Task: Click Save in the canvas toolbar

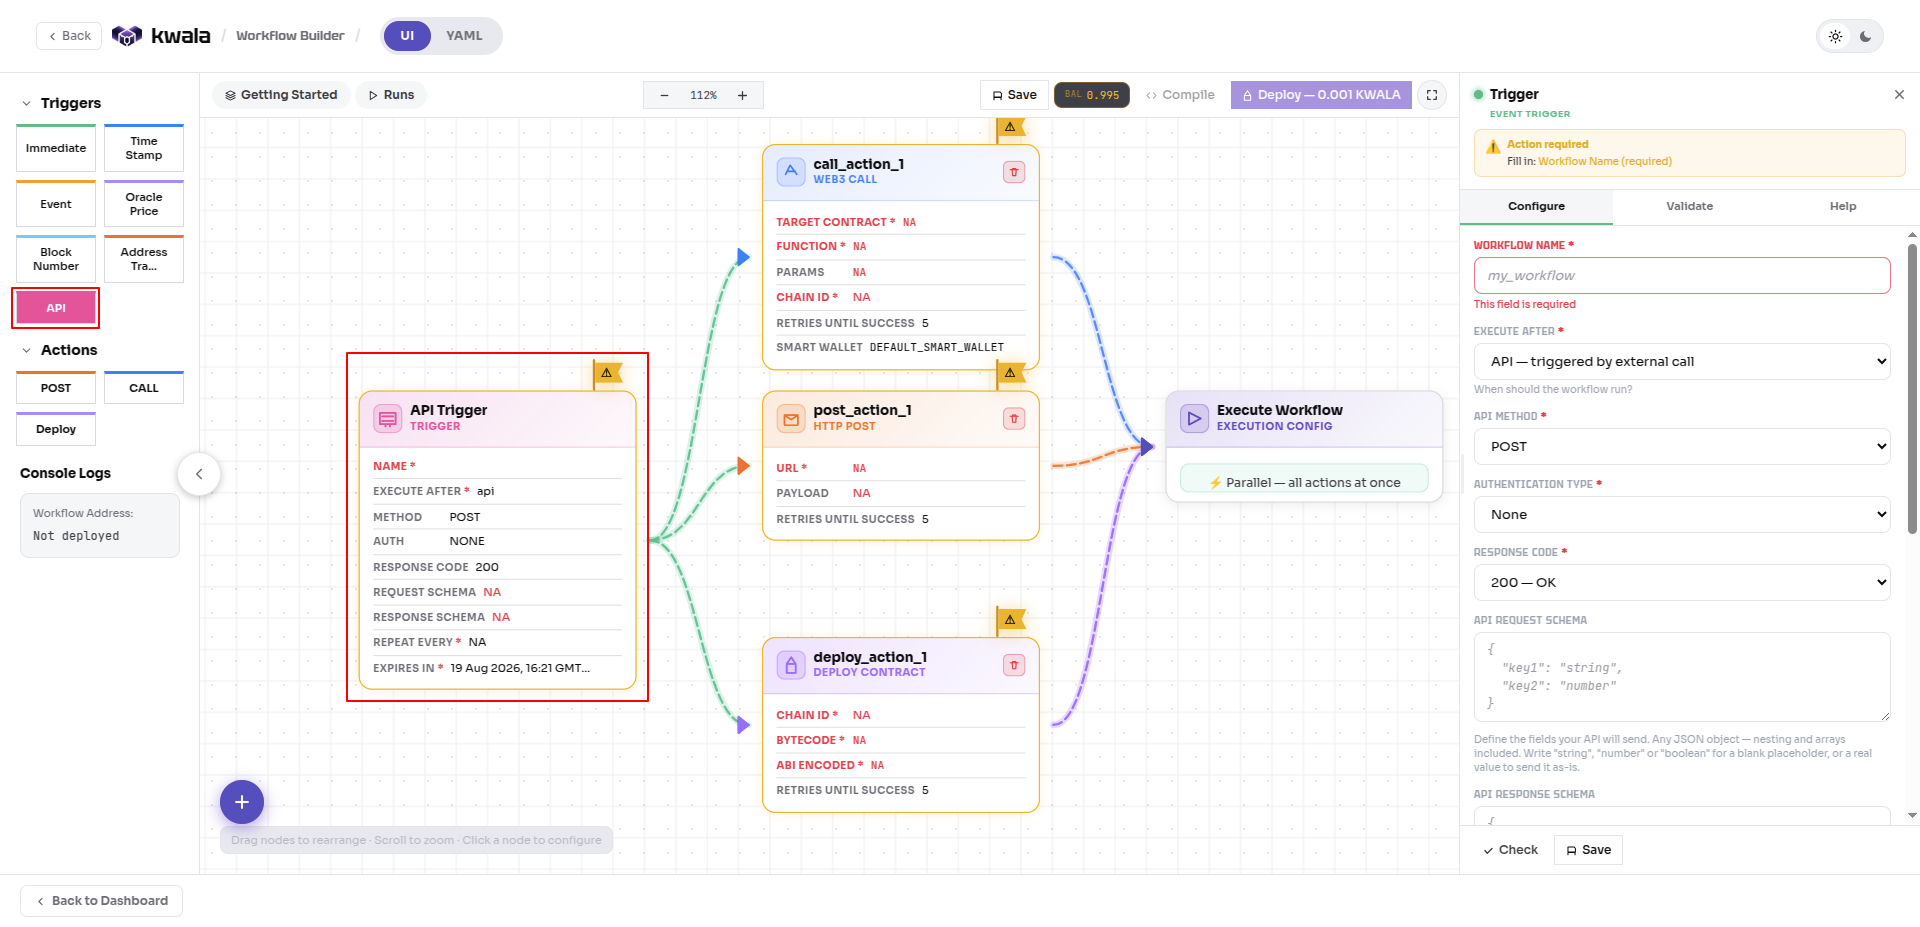Action: click(x=1014, y=95)
